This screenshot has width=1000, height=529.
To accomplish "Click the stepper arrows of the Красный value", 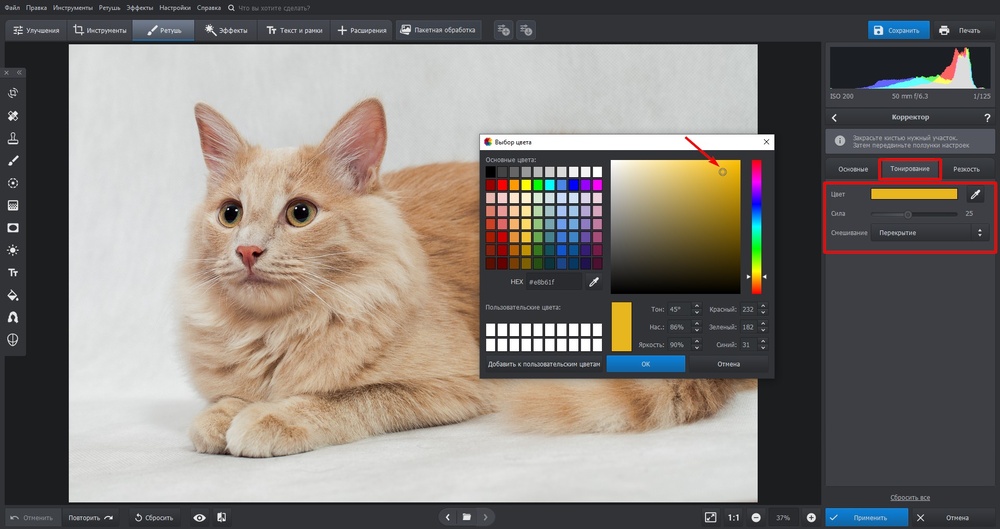I will (763, 309).
